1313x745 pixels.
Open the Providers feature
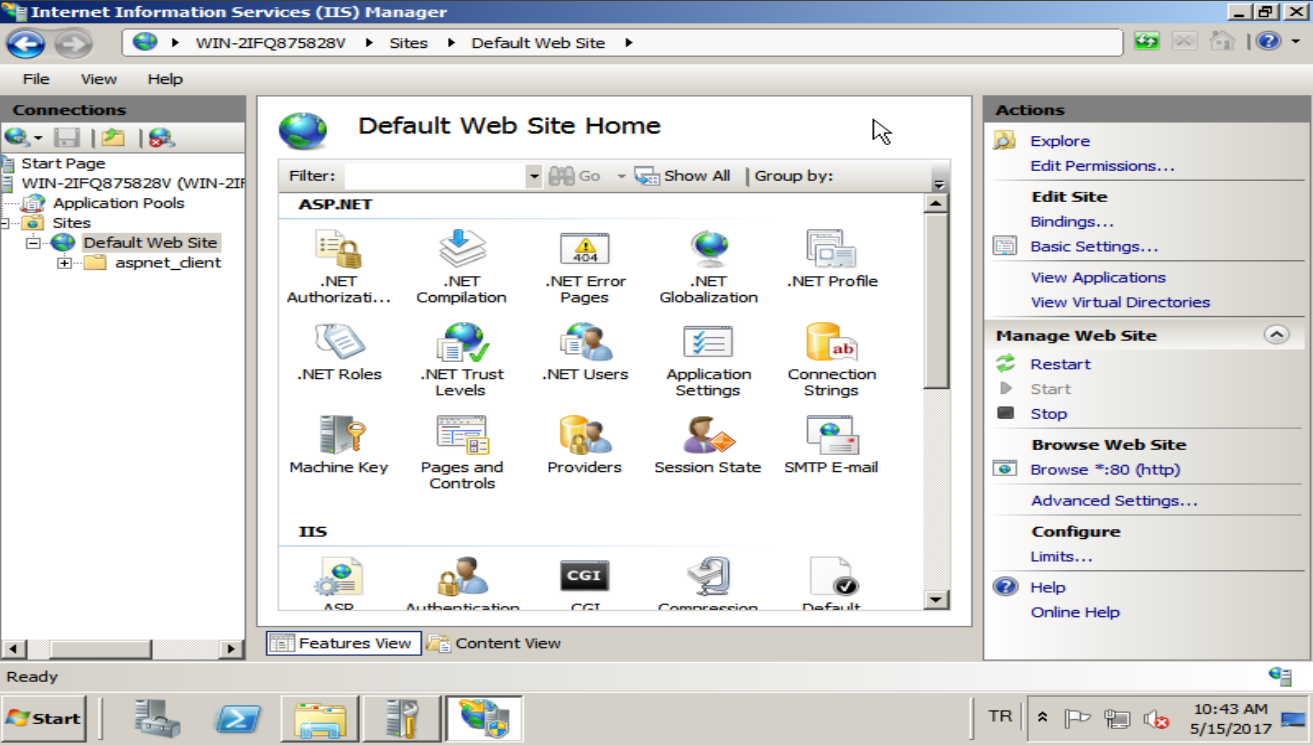click(x=585, y=444)
